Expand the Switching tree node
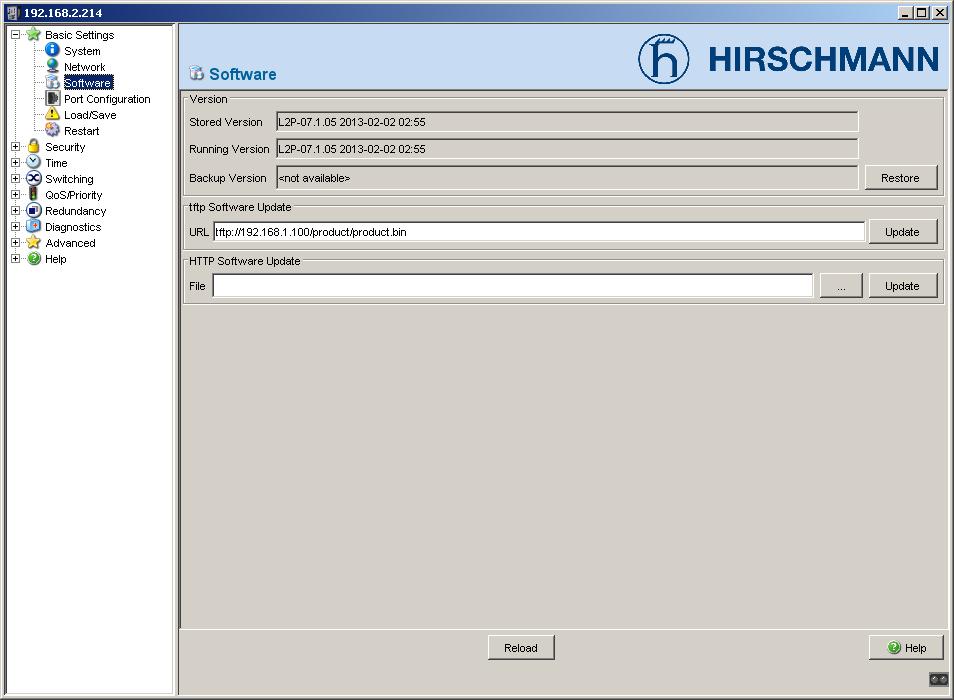Image resolution: width=954 pixels, height=700 pixels. pos(15,178)
